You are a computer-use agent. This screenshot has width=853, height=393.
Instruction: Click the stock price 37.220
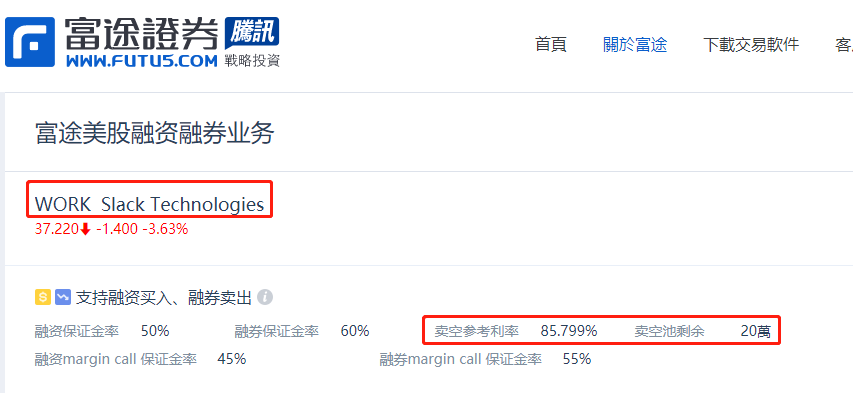[x=57, y=230]
